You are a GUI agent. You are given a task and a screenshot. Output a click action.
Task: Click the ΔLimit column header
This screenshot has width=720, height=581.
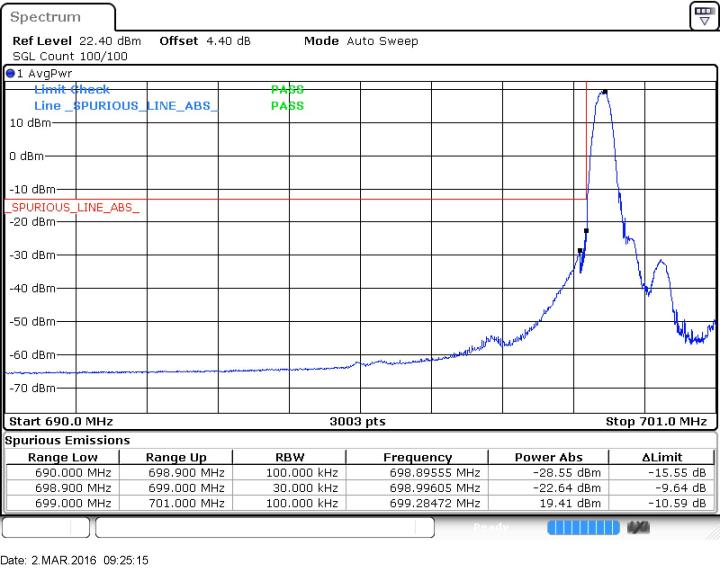(662, 457)
